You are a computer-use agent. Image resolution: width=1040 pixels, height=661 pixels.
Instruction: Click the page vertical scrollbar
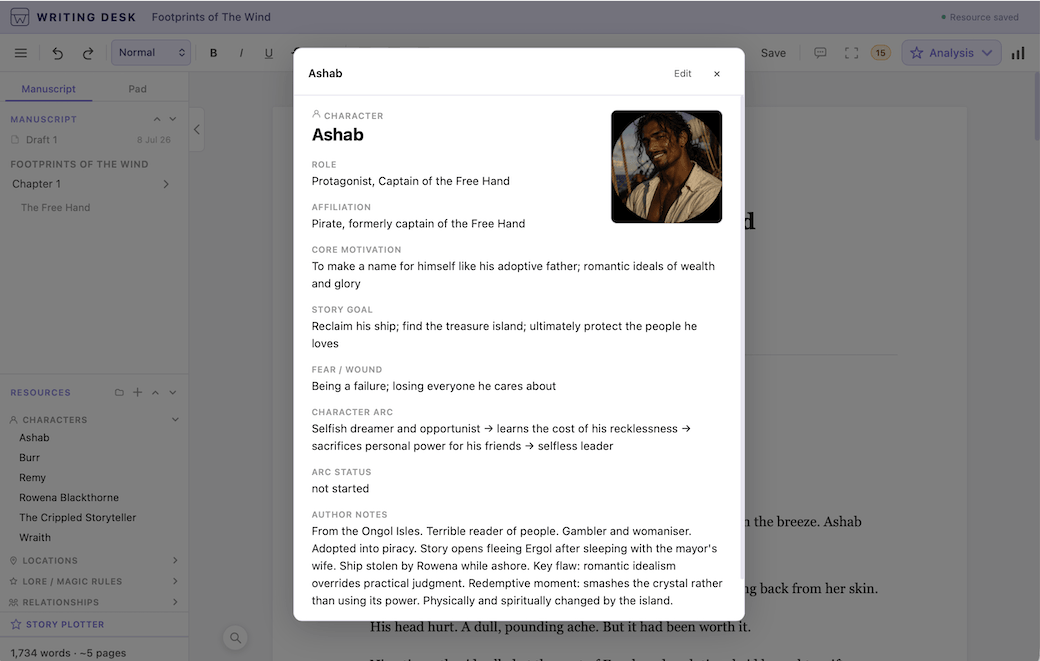1037,106
